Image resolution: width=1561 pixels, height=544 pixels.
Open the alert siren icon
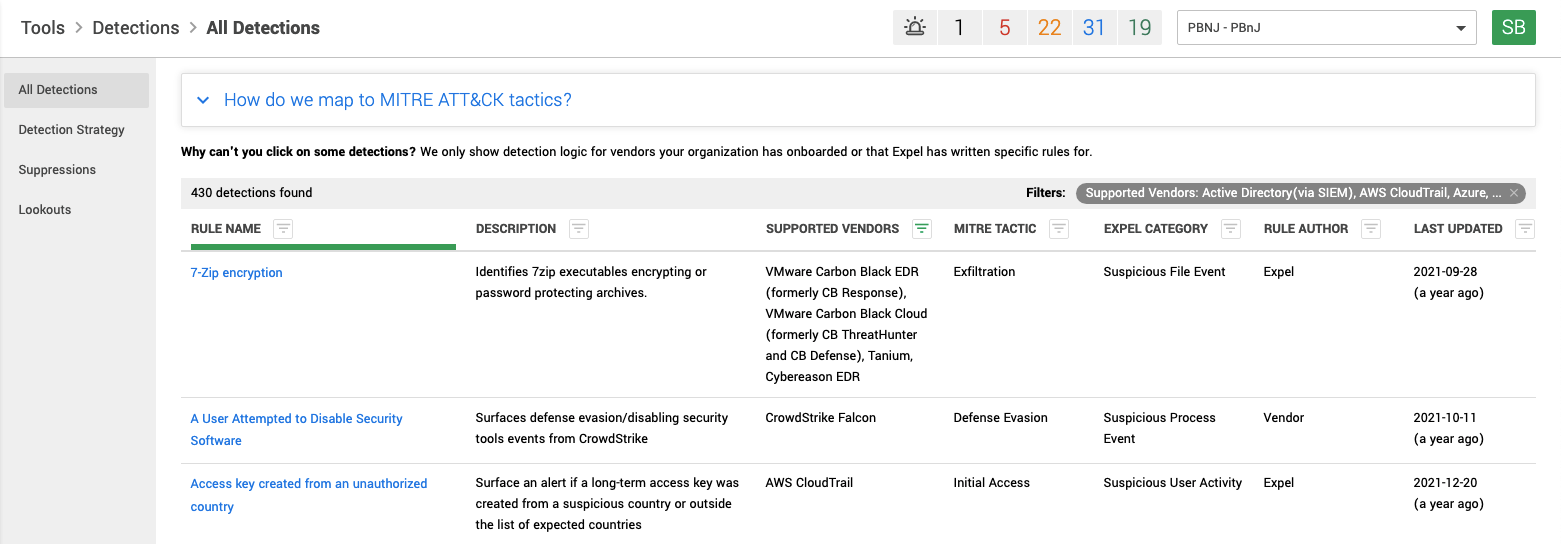(915, 27)
